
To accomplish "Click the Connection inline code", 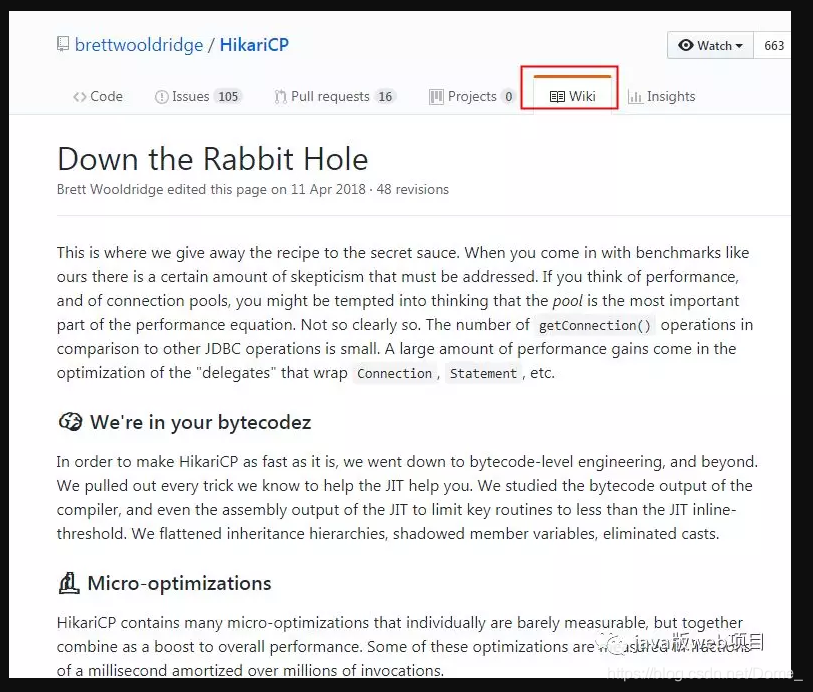I will pos(394,373).
